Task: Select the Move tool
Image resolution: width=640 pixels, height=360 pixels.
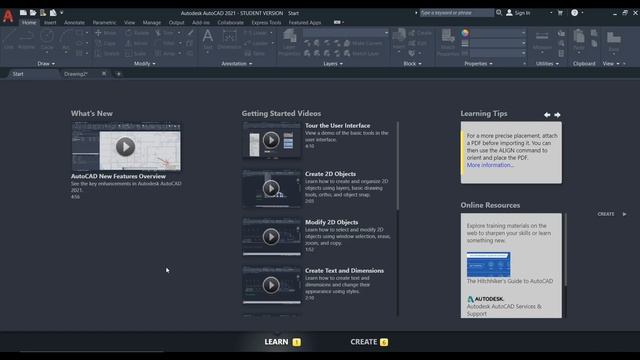Action: [106, 33]
